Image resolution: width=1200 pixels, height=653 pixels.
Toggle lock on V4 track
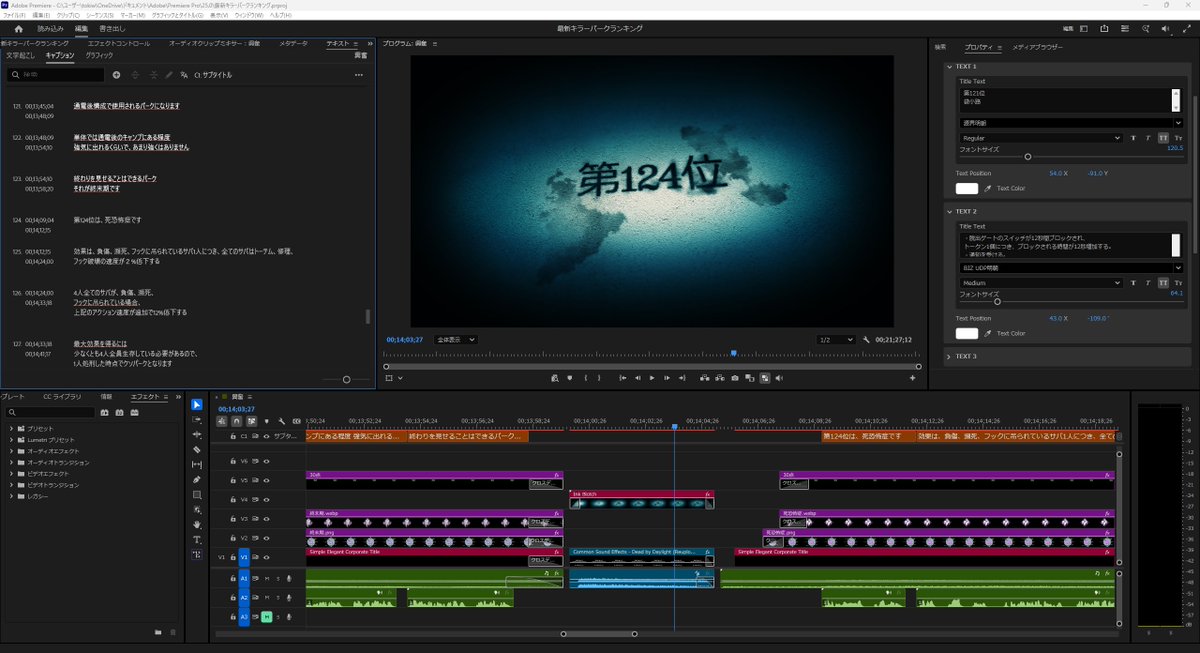(x=233, y=499)
